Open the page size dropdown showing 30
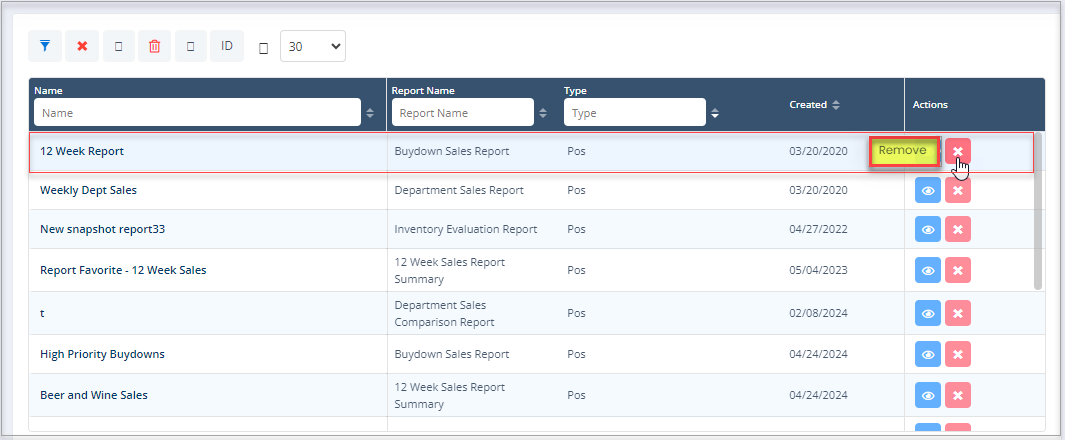Viewport: 1065px width, 440px height. coord(313,46)
